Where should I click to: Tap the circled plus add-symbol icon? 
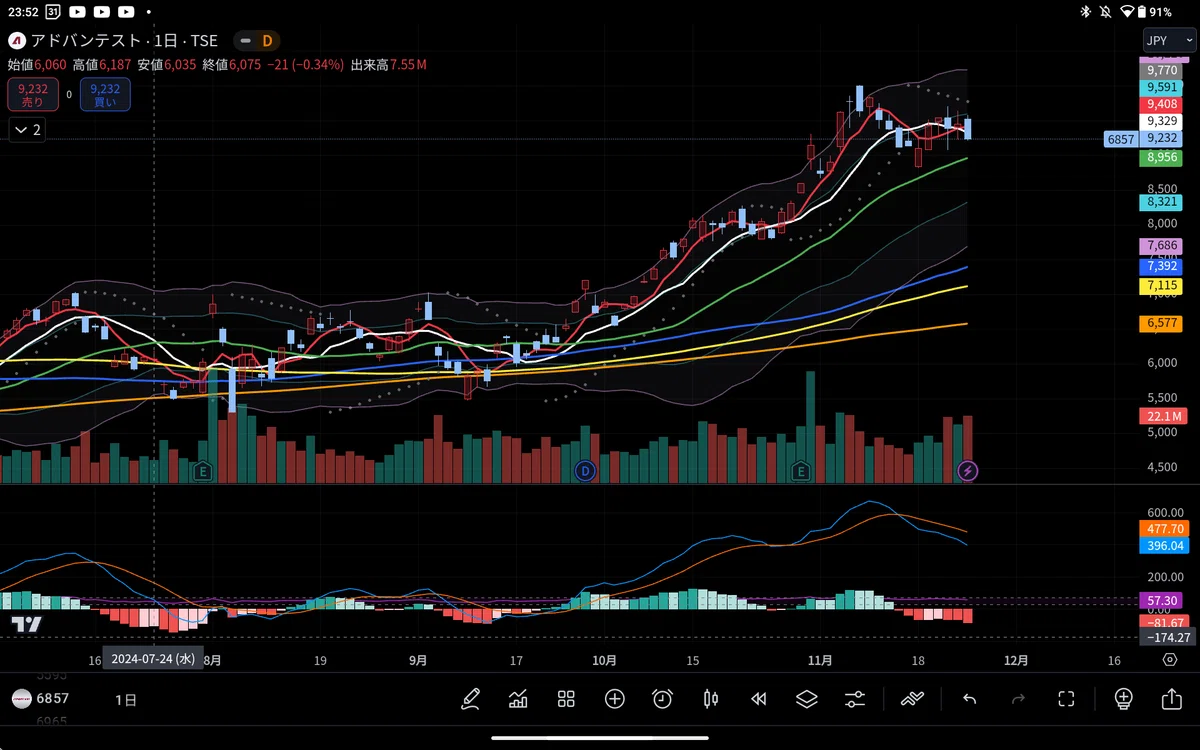pos(614,699)
